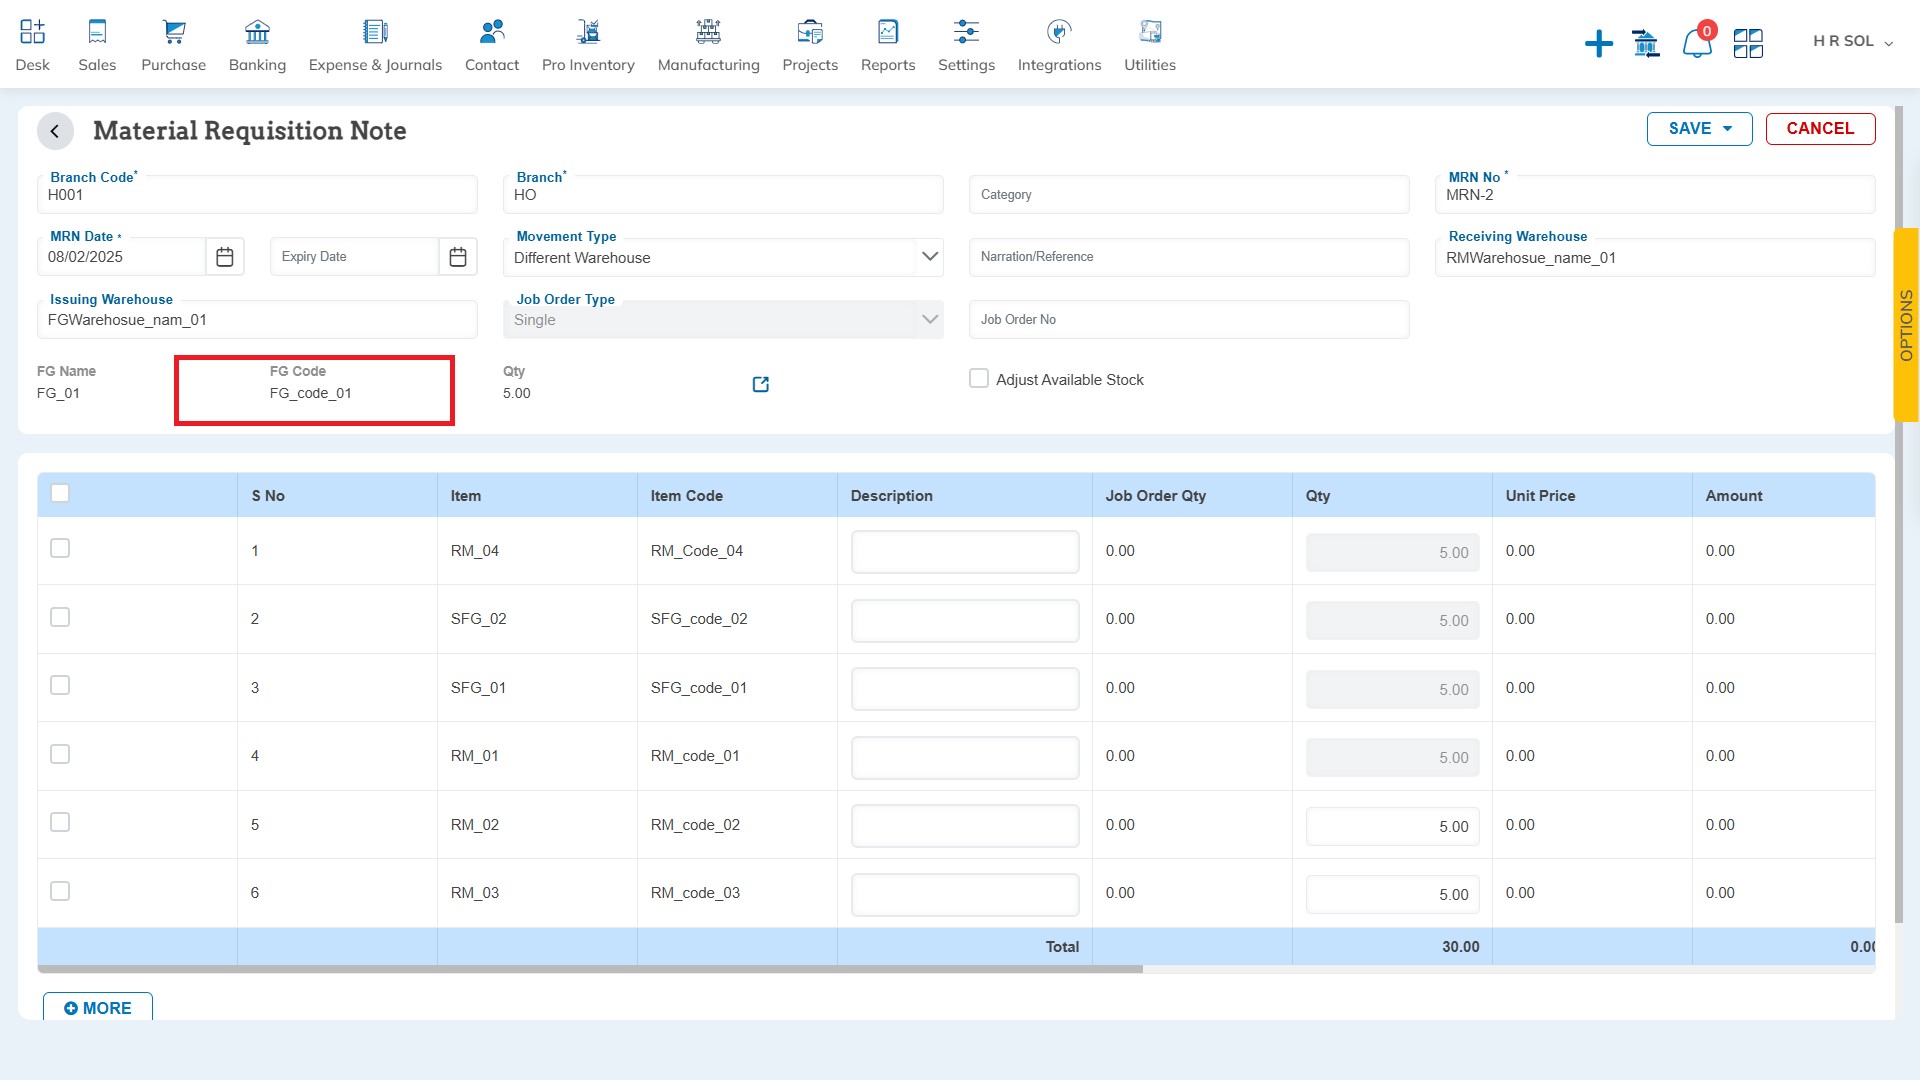The image size is (1920, 1080).
Task: Click the Expiry Date calendar picker icon
Action: click(x=459, y=256)
